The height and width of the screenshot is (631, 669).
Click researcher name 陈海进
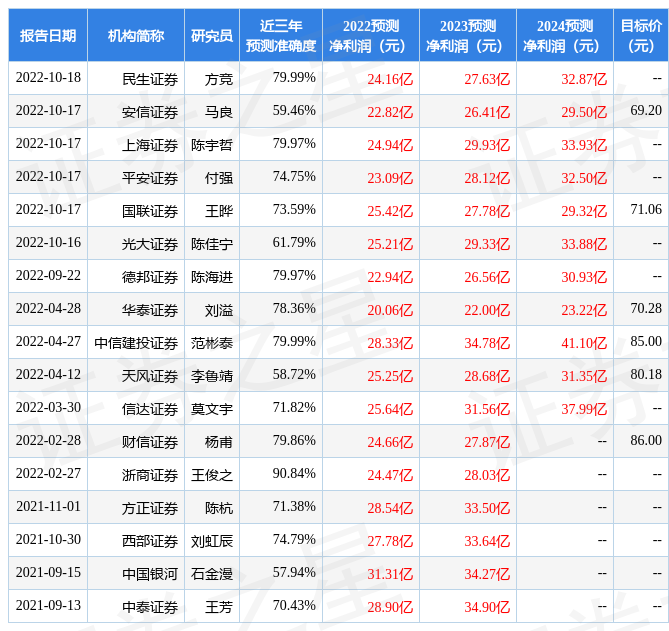[x=212, y=277]
